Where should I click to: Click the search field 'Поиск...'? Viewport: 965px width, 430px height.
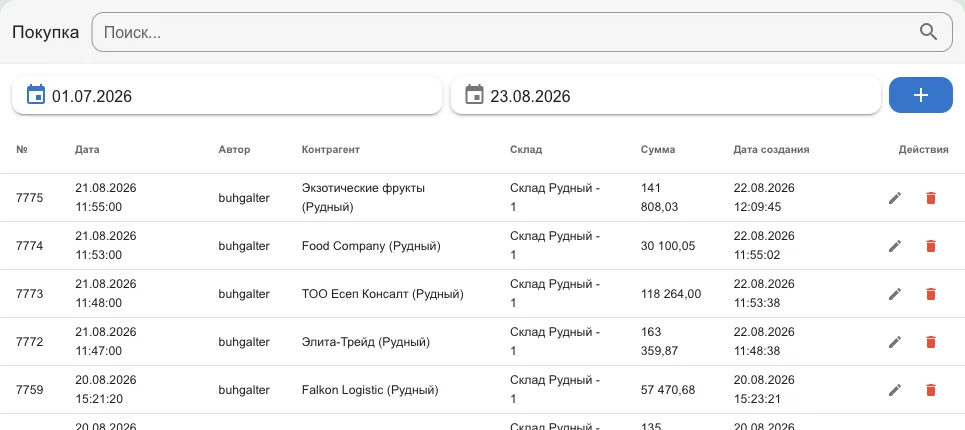[522, 32]
